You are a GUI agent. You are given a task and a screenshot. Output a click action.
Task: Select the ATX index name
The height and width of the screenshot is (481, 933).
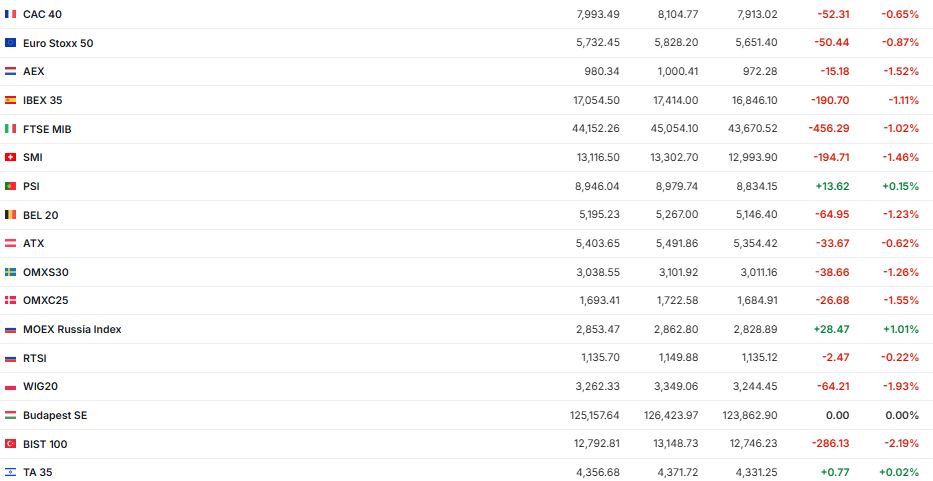coord(33,243)
